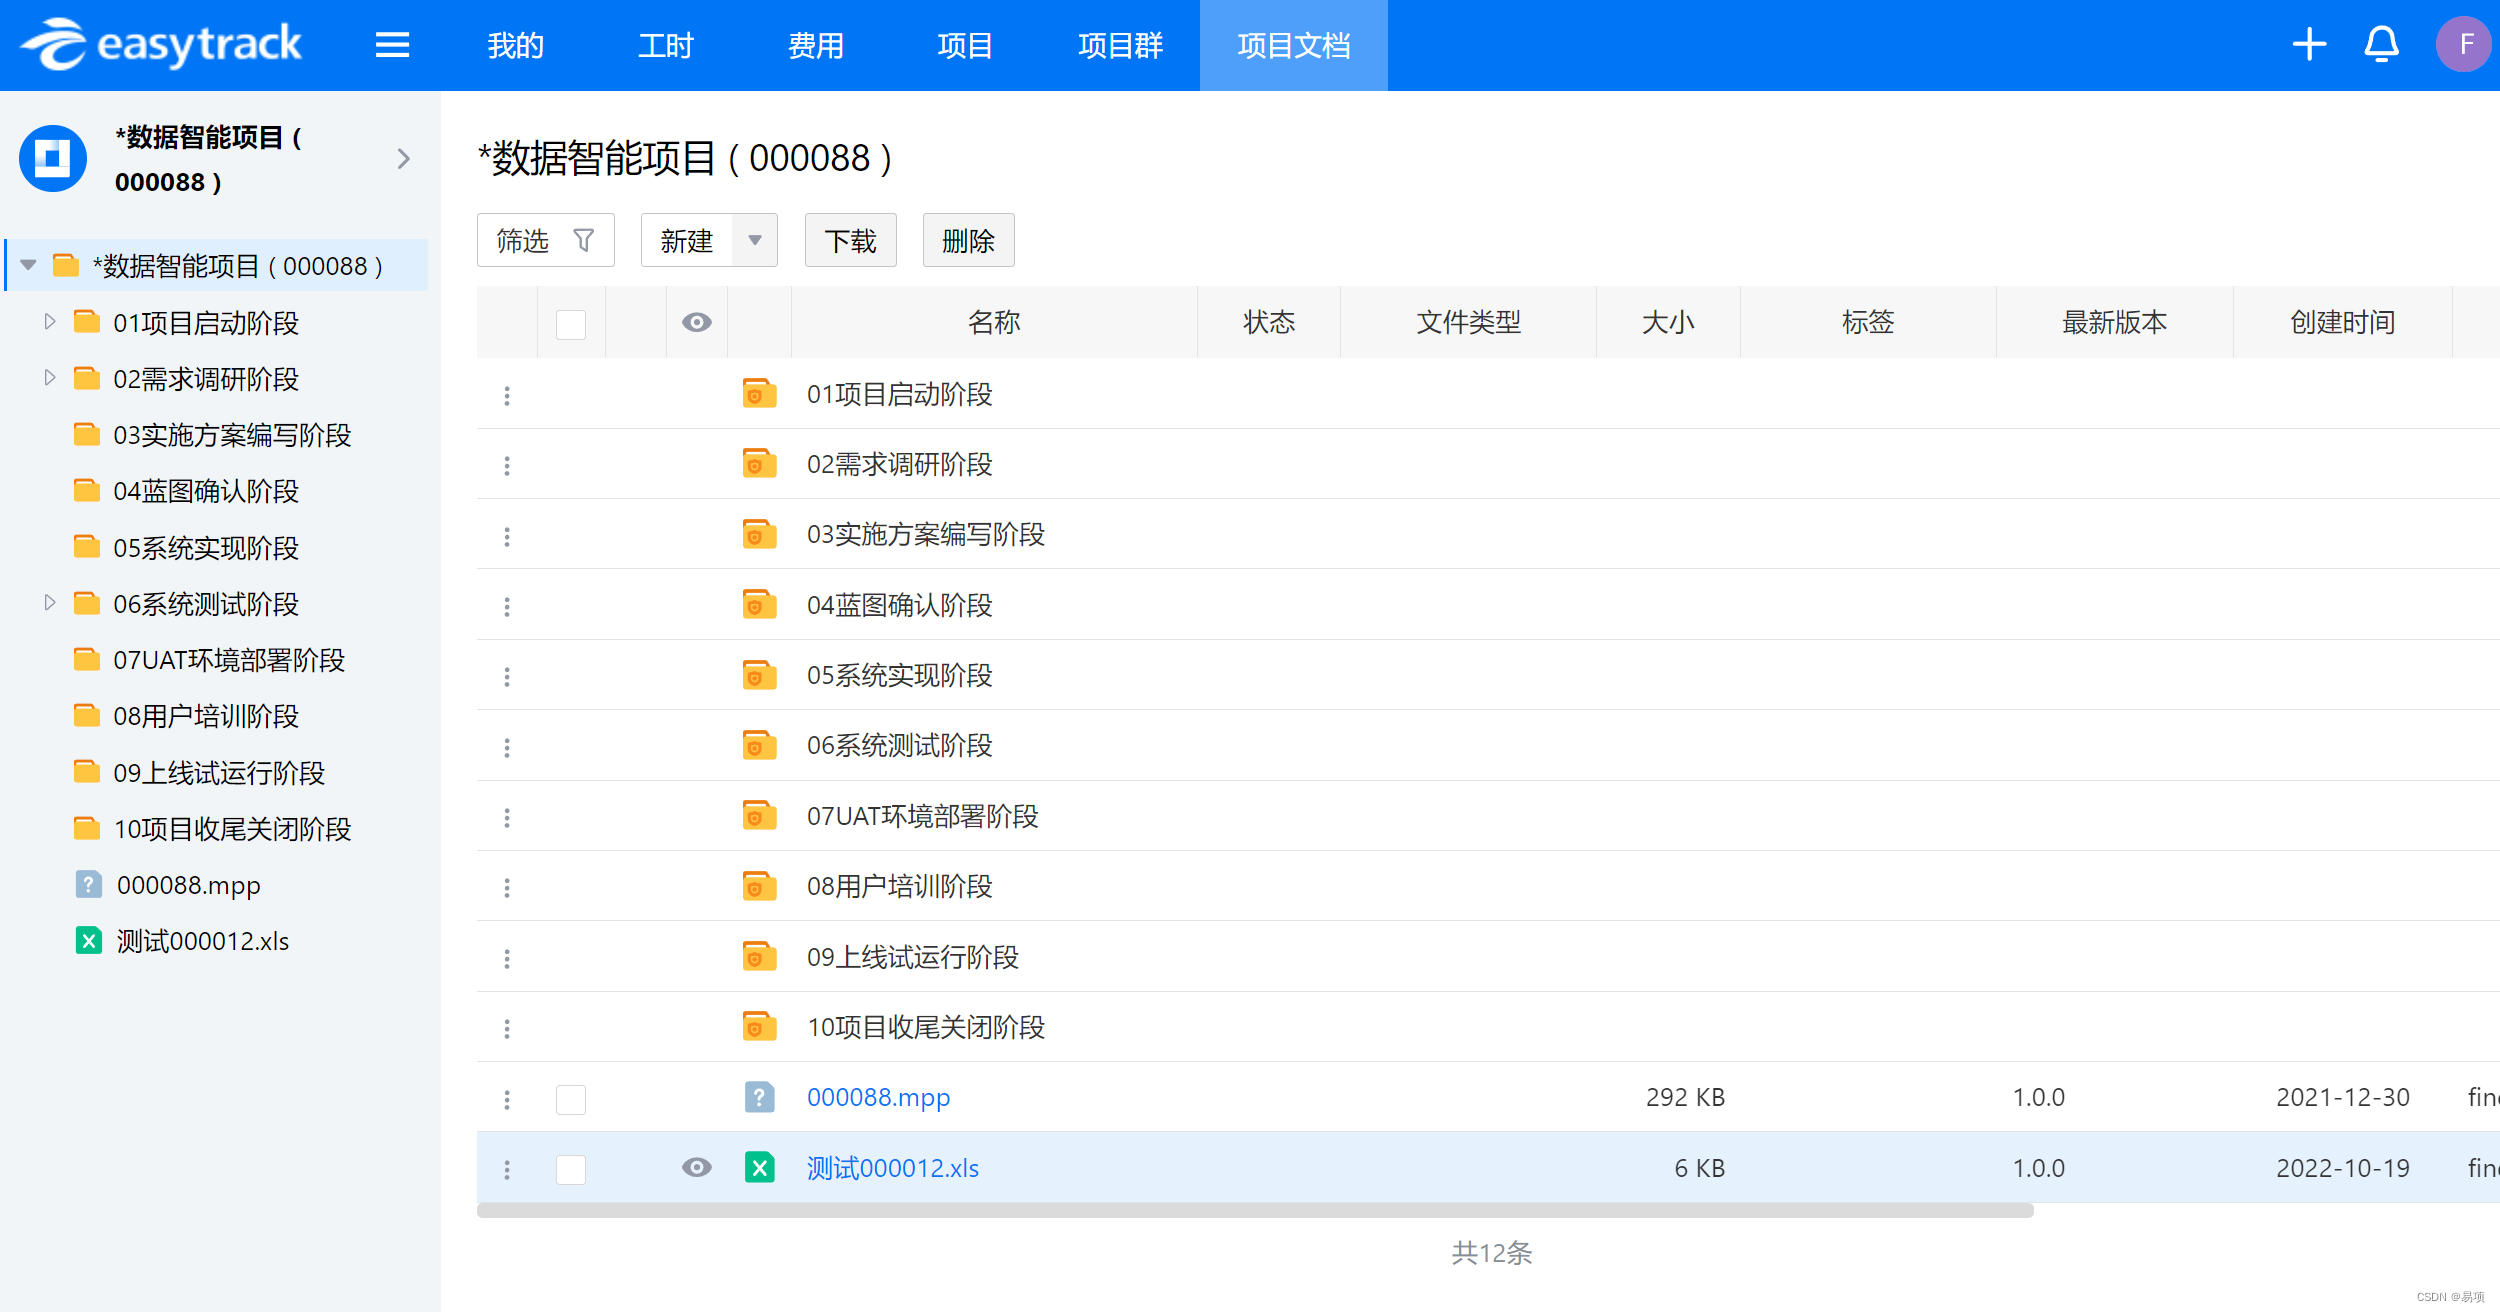The image size is (2500, 1312).
Task: Open the user avatar F menu
Action: click(2463, 45)
